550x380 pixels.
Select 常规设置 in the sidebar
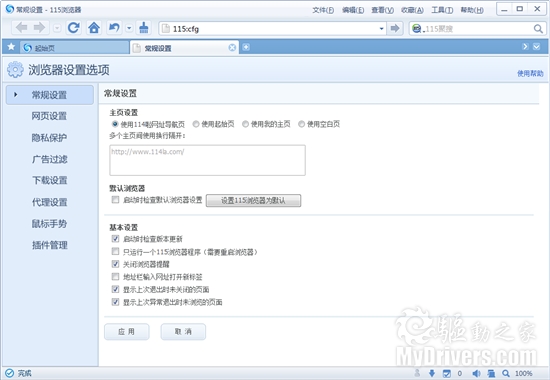[x=49, y=95]
